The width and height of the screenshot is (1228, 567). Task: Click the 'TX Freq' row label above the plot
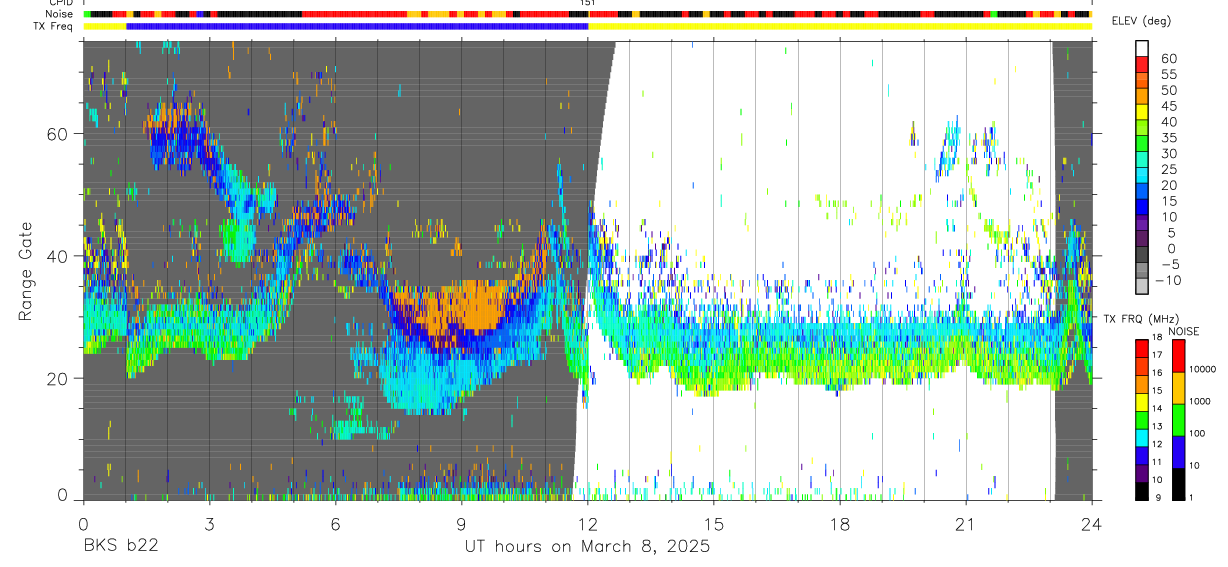55,25
